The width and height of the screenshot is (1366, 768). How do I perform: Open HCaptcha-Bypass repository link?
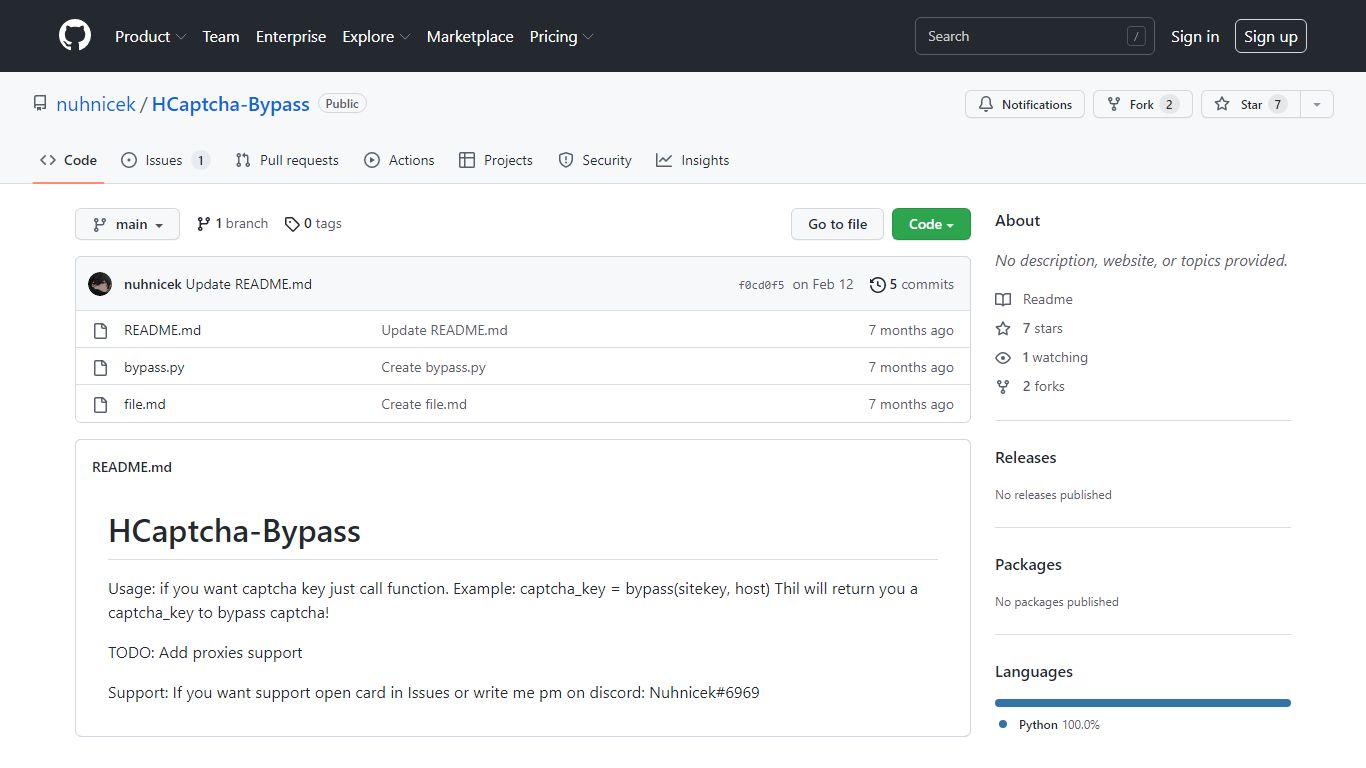[231, 104]
